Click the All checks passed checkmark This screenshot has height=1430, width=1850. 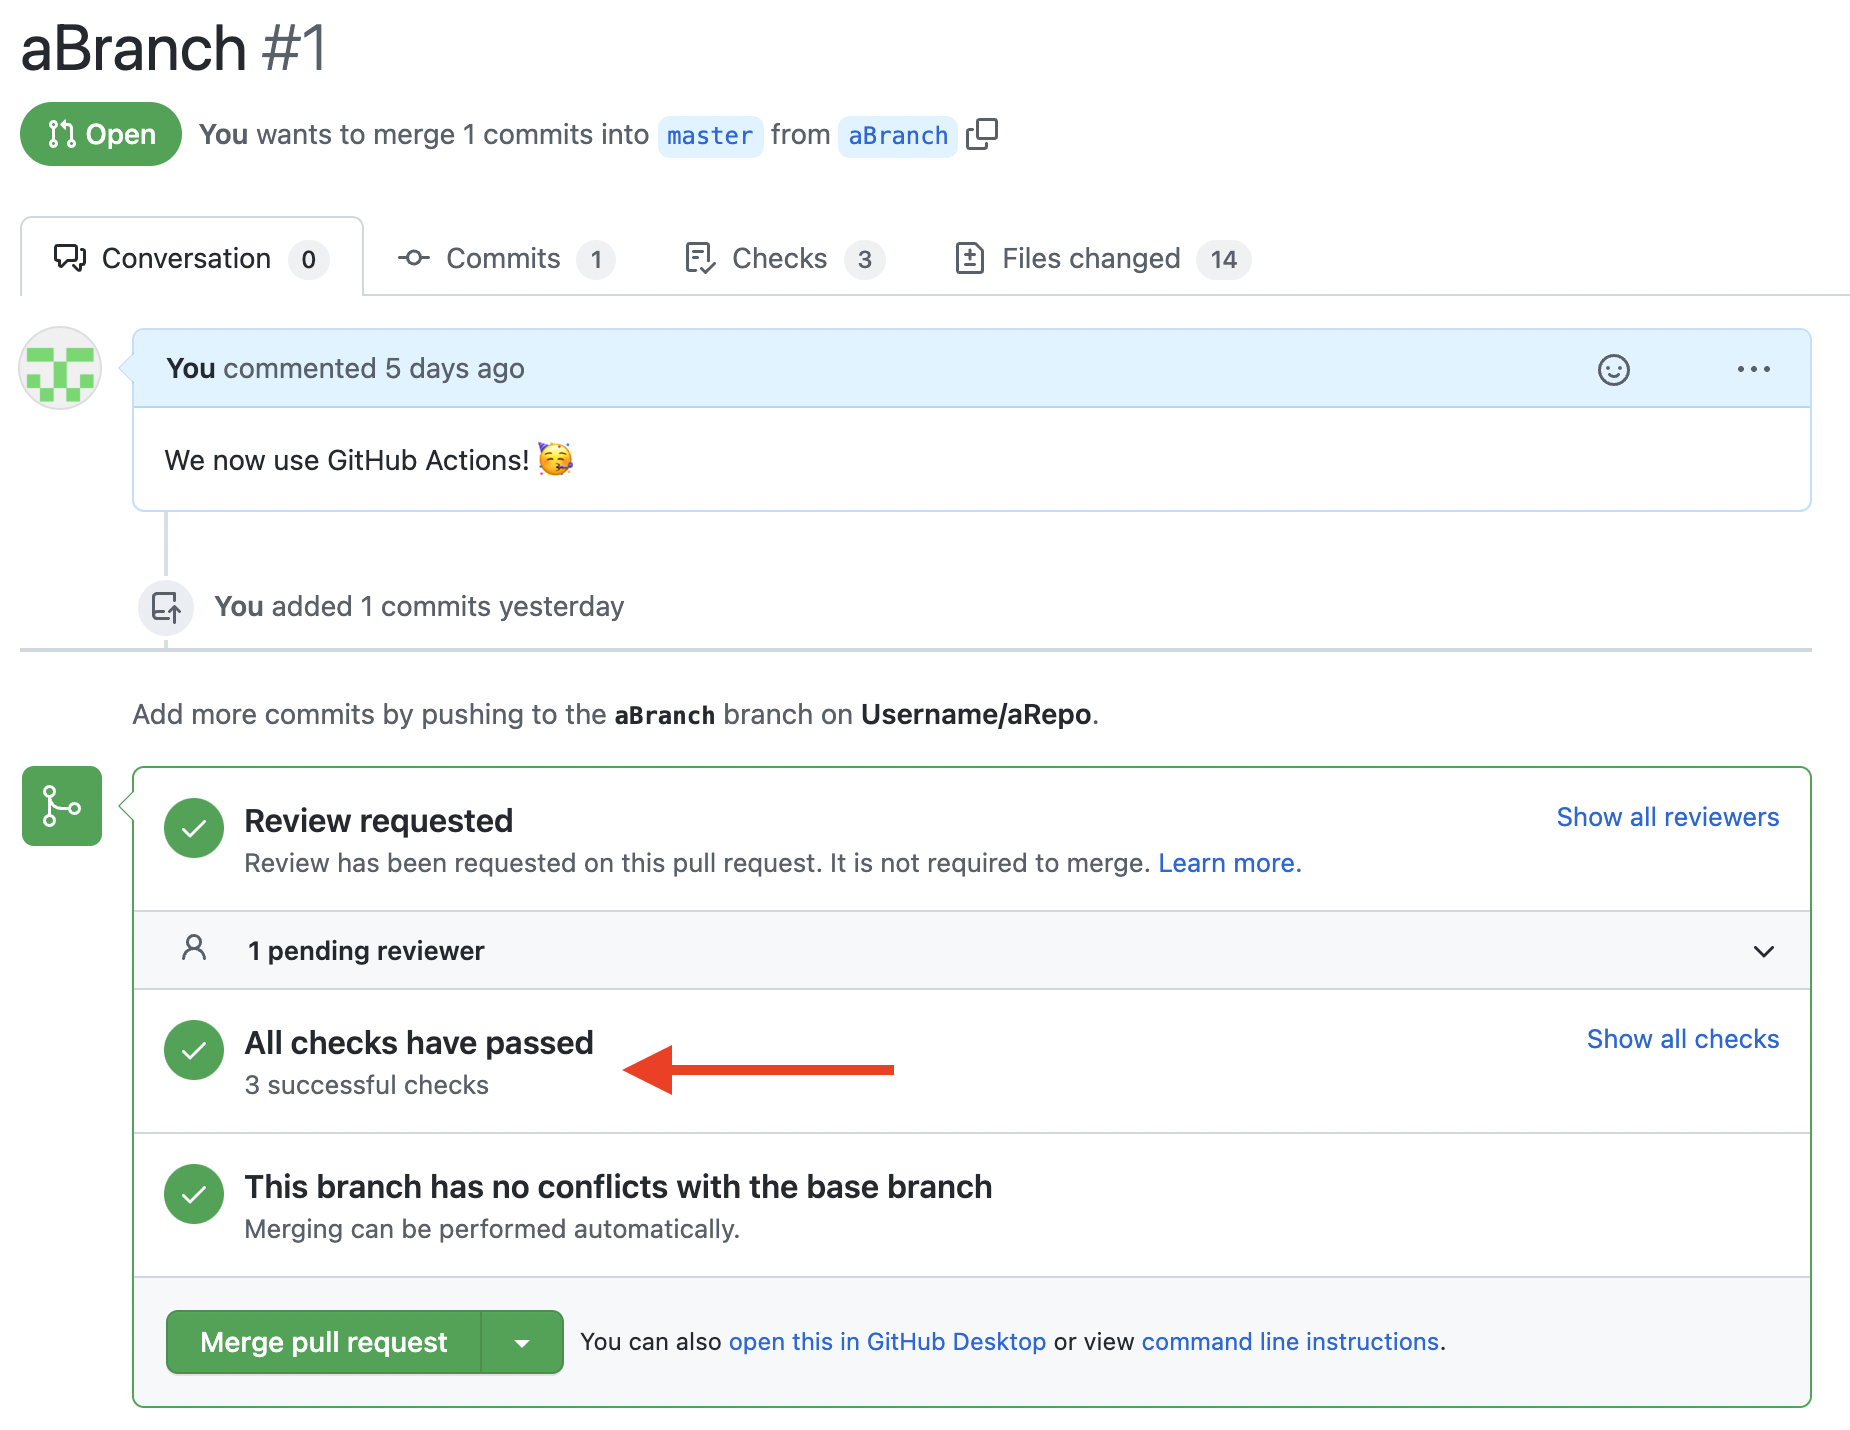(x=194, y=1050)
